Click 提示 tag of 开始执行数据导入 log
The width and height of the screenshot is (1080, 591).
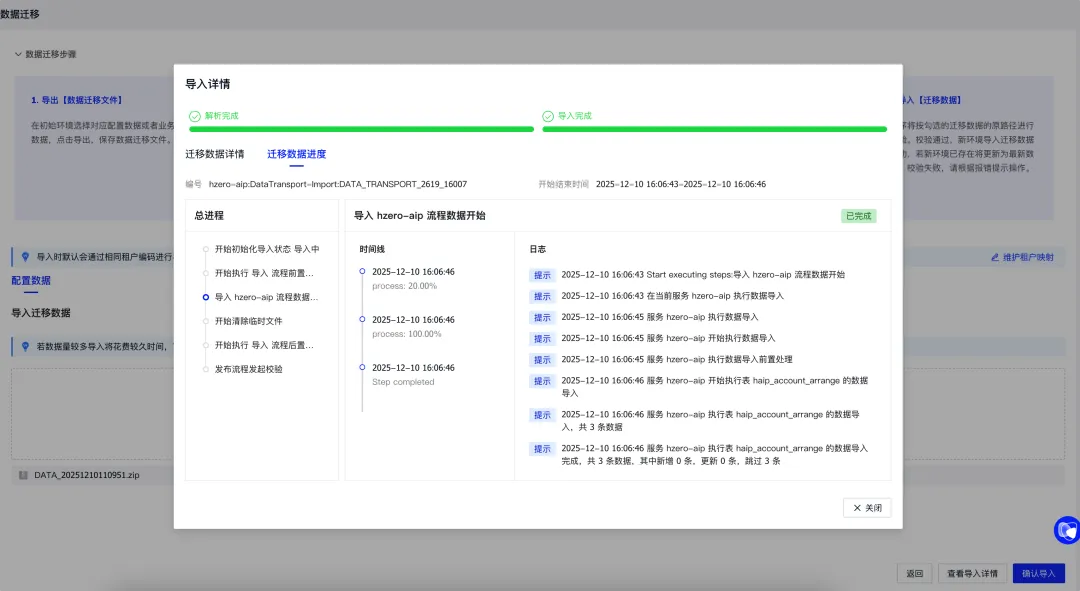point(542,339)
